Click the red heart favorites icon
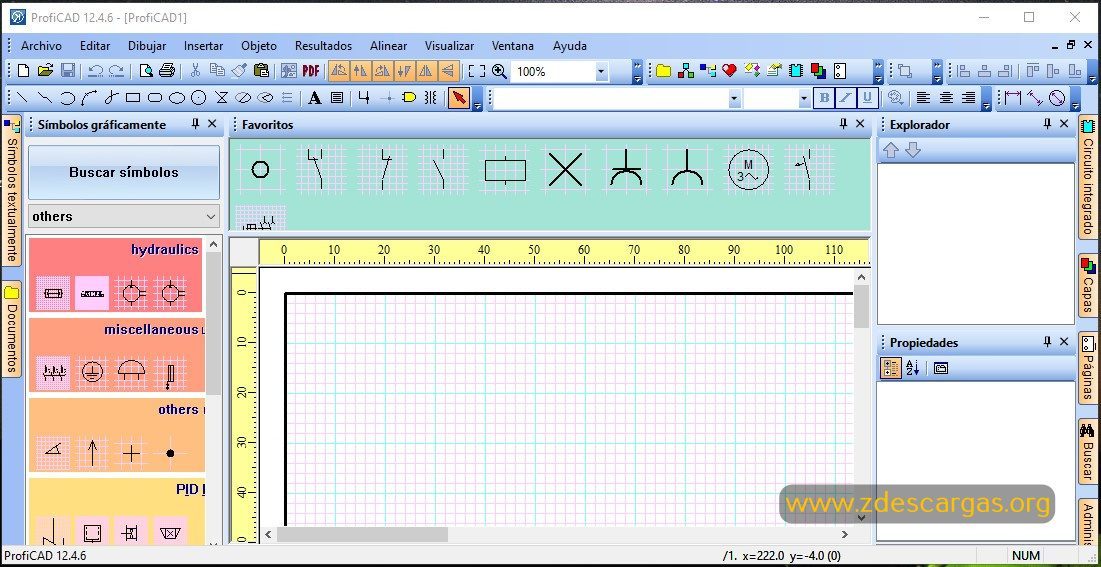 729,71
